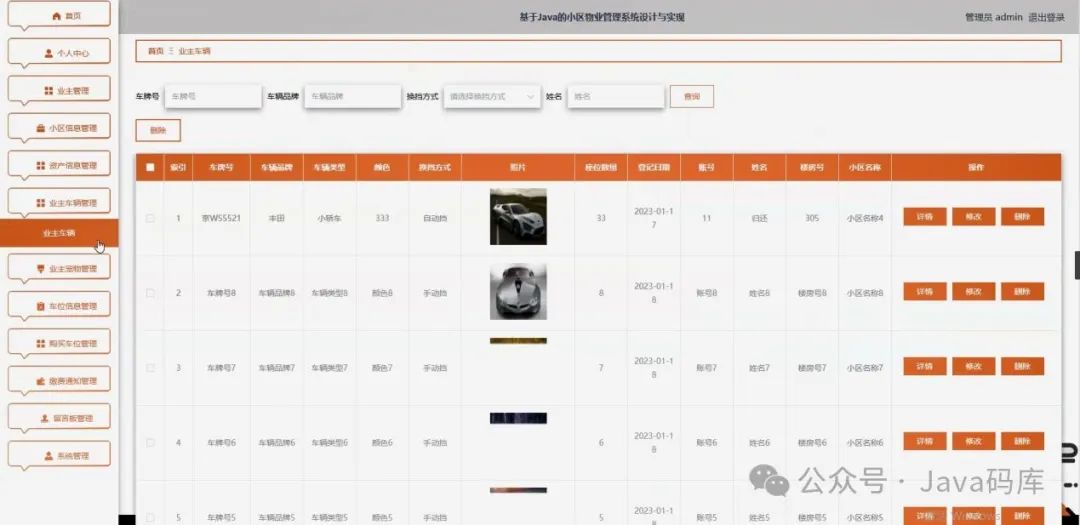Click the icon beside 业主宠物管理
1080x525 pixels.
40,269
